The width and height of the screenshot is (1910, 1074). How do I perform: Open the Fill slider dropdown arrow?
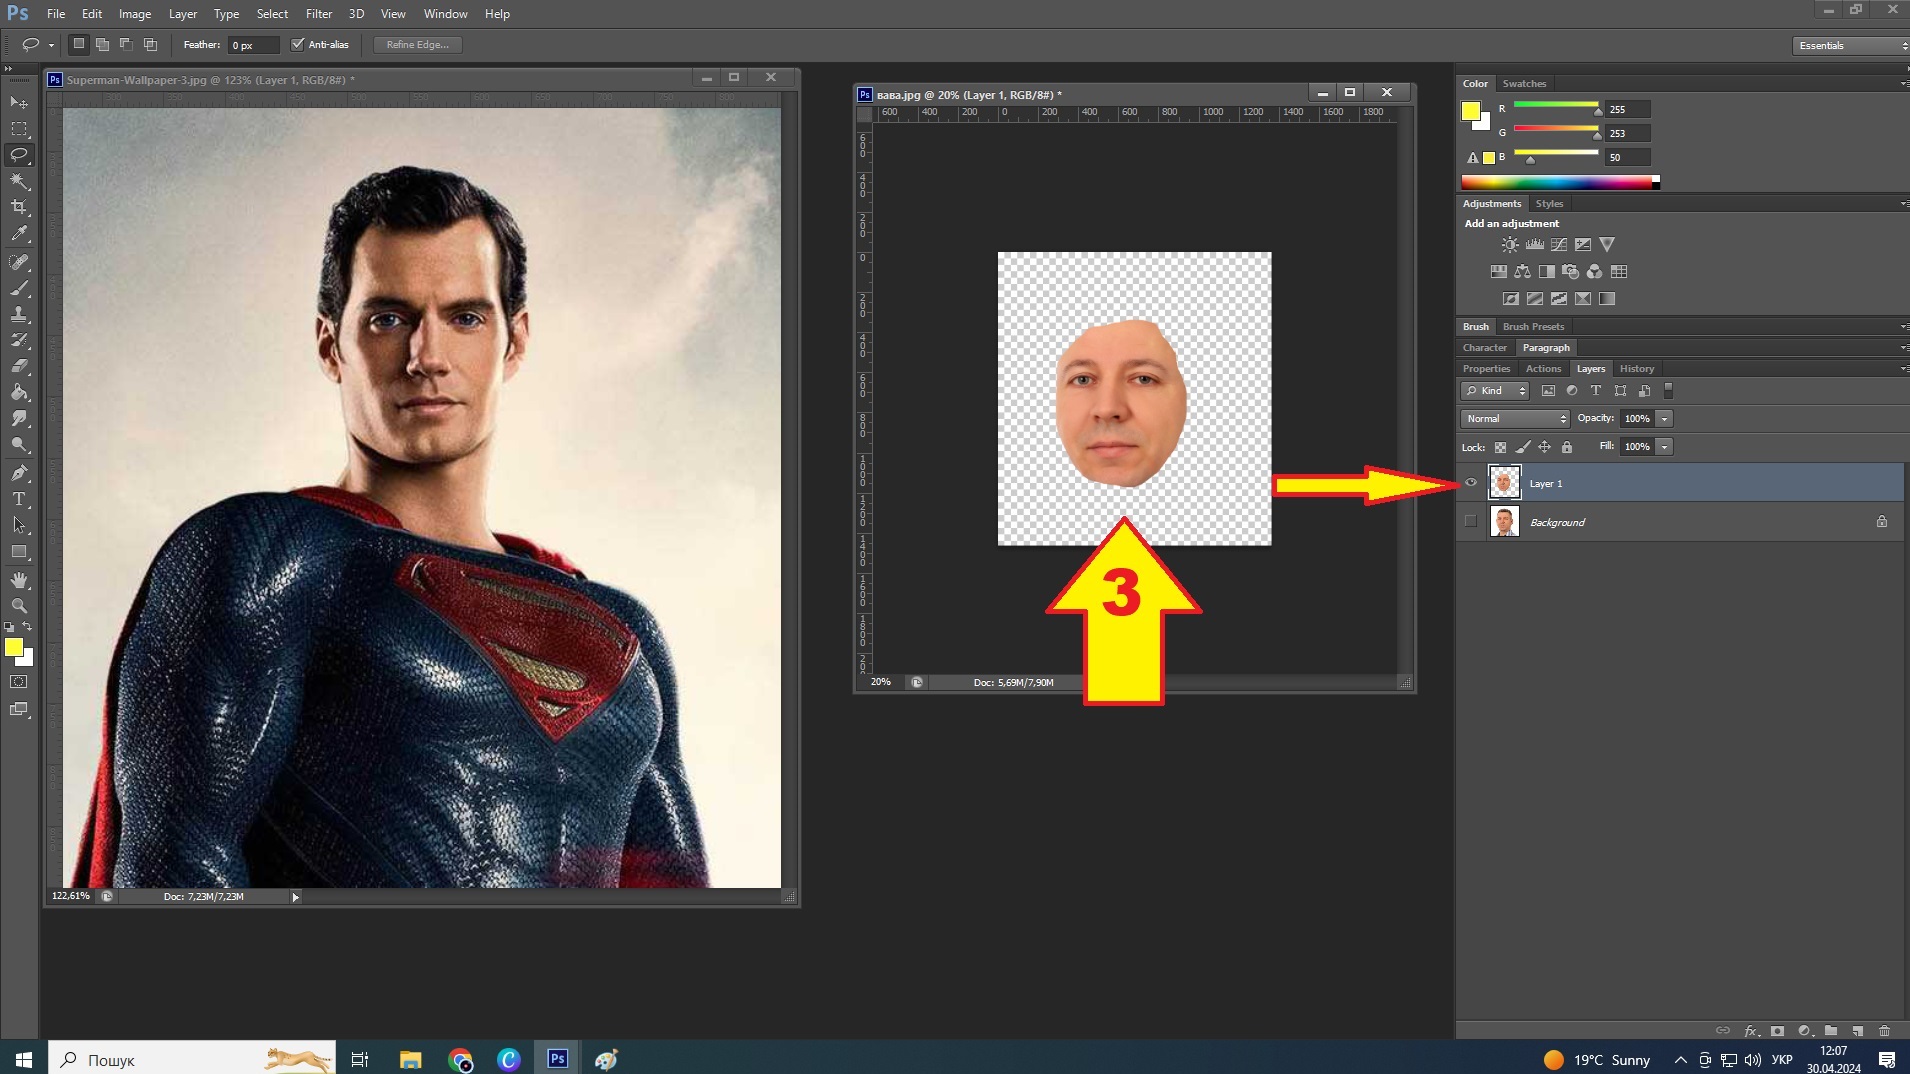(1665, 447)
